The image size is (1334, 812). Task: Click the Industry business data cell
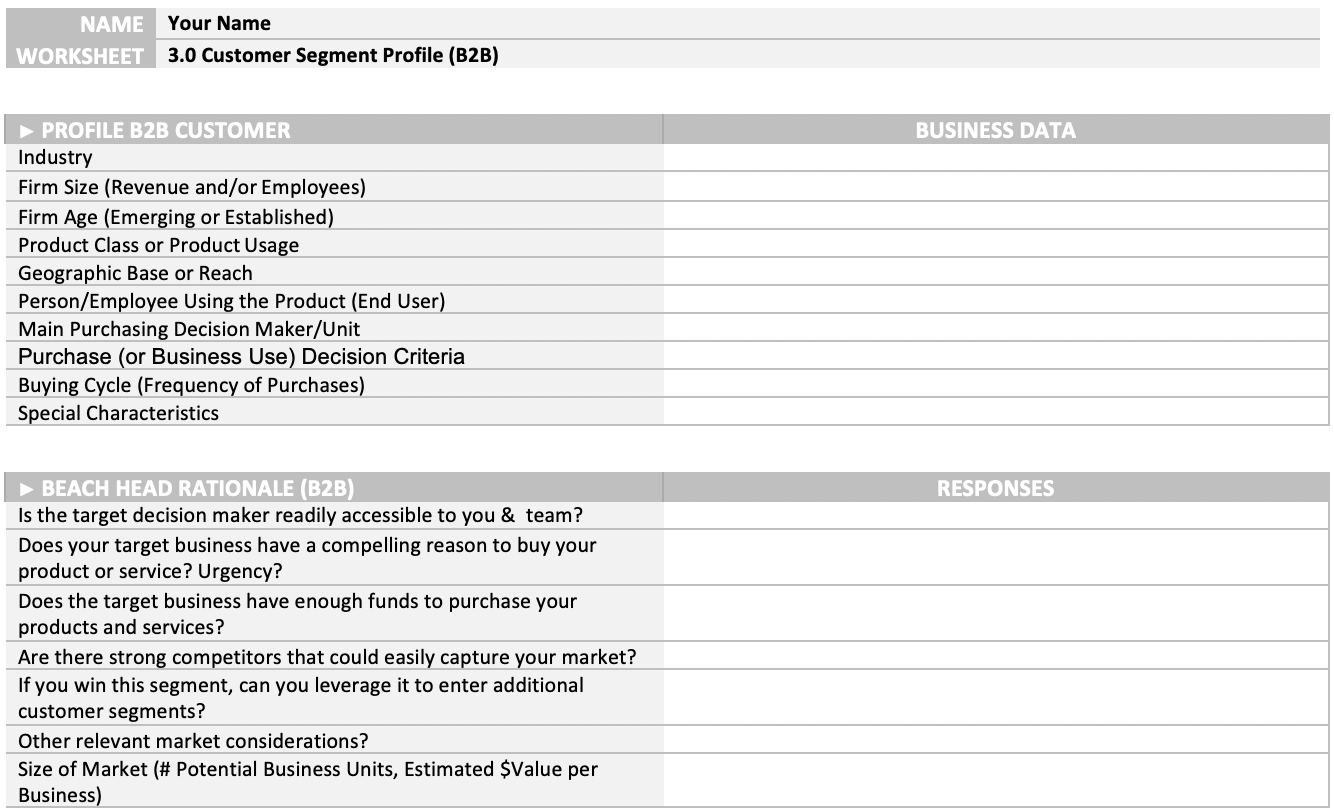[x=995, y=158]
